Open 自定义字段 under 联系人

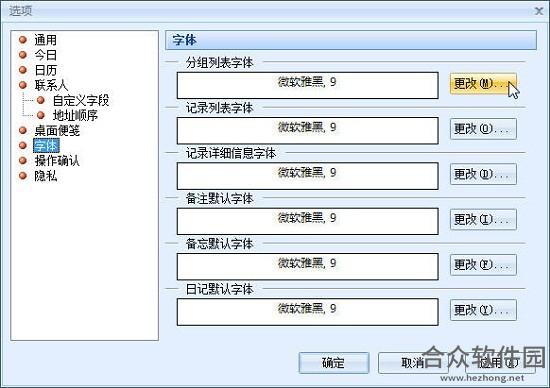pyautogui.click(x=81, y=100)
